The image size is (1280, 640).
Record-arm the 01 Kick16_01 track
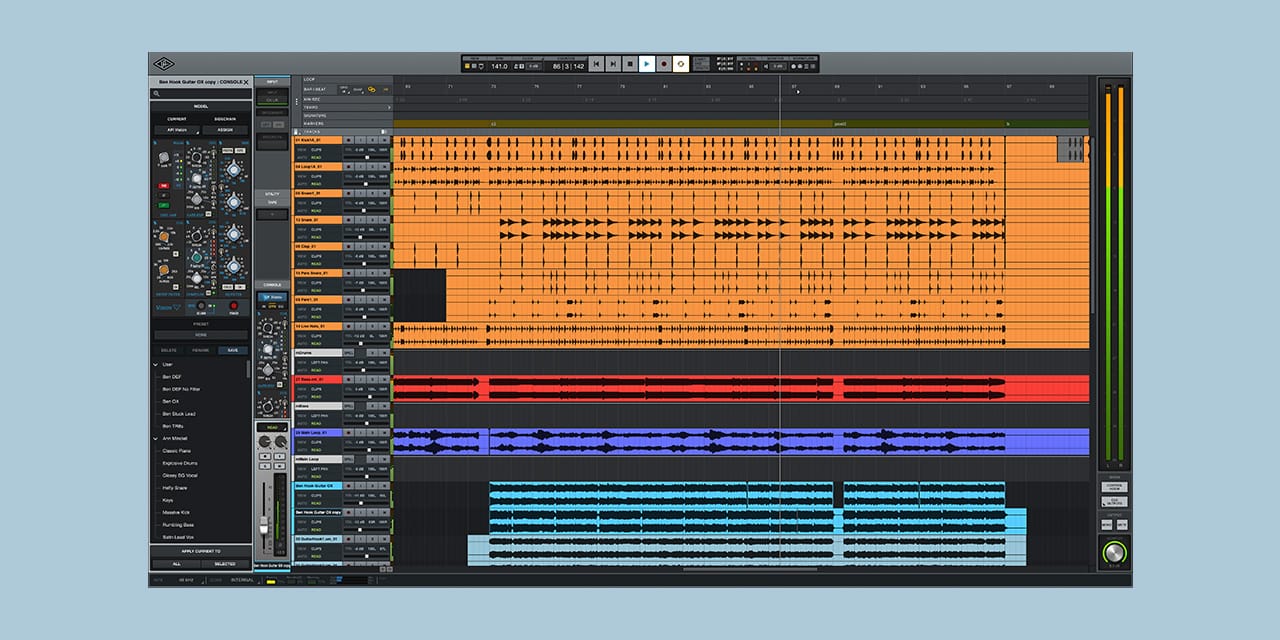tap(349, 139)
